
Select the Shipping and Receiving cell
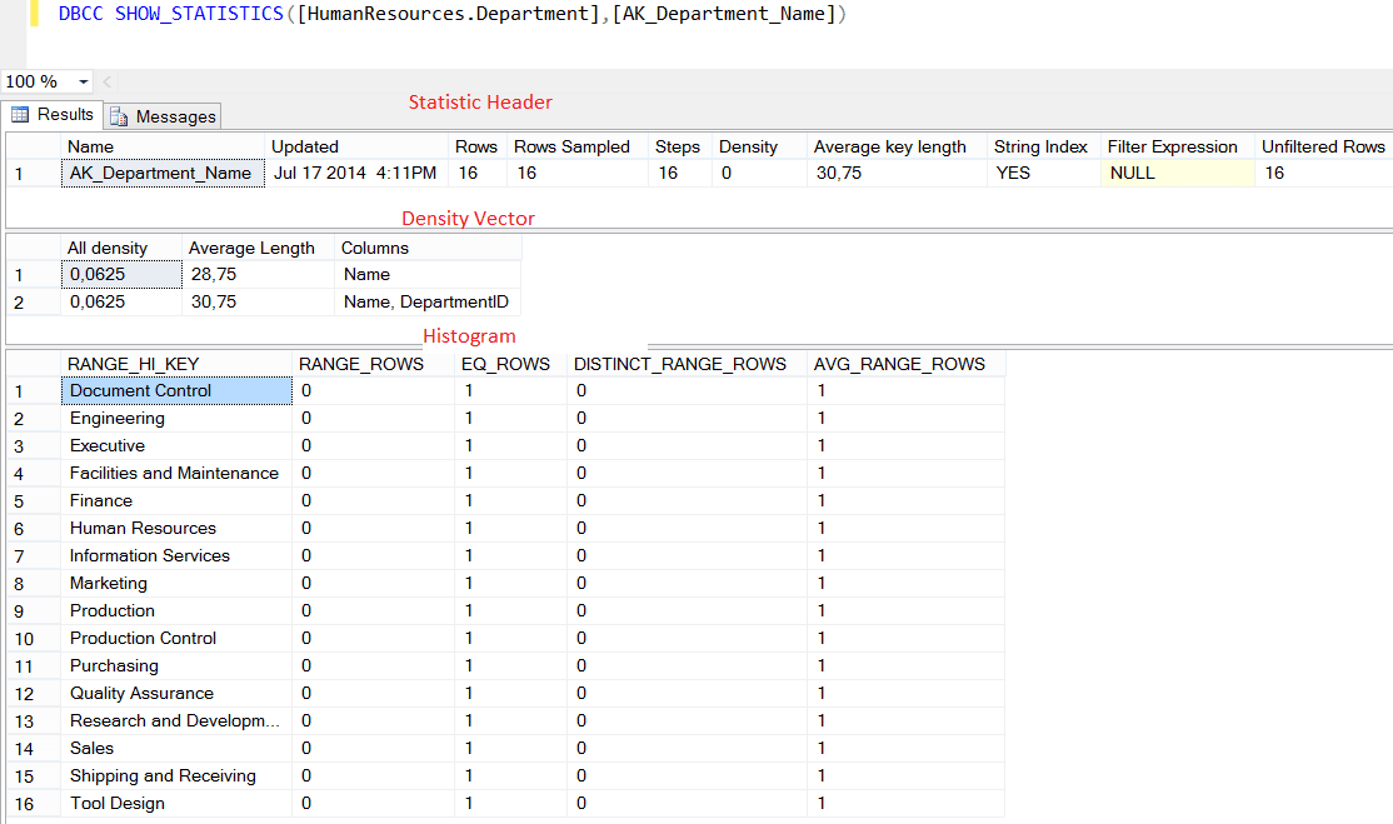[177, 776]
